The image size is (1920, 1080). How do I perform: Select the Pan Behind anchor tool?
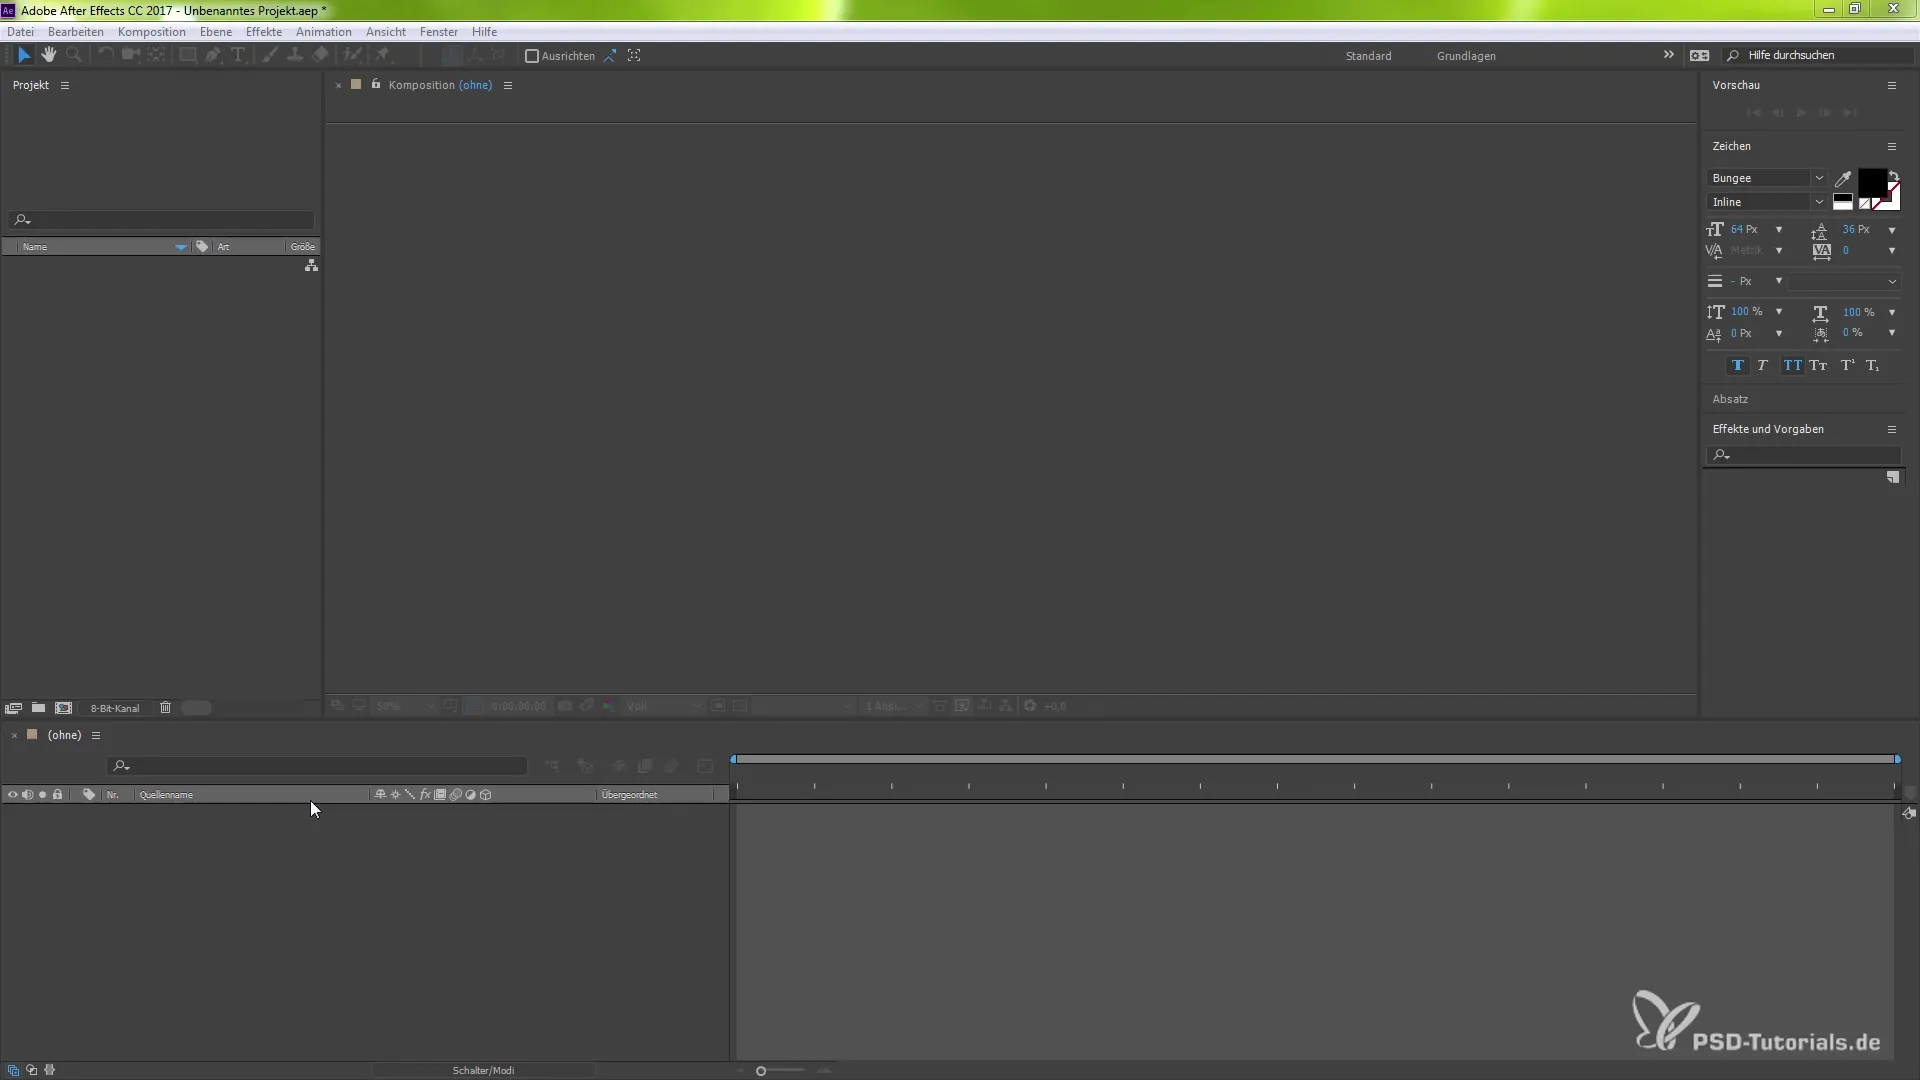(156, 55)
